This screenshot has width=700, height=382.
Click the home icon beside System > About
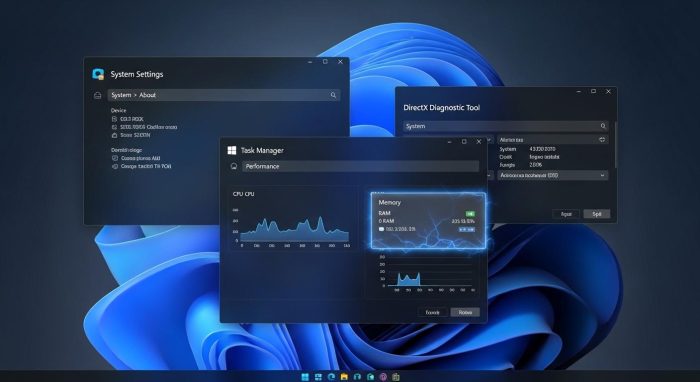[98, 95]
